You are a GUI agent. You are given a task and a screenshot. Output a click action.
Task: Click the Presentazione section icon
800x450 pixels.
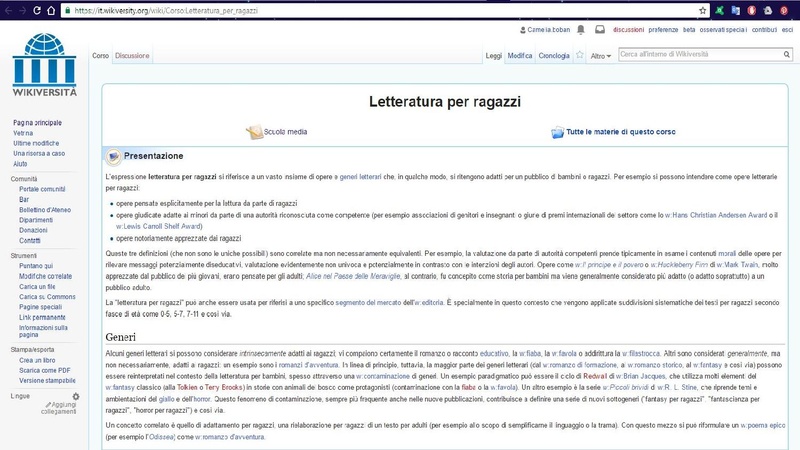click(113, 156)
